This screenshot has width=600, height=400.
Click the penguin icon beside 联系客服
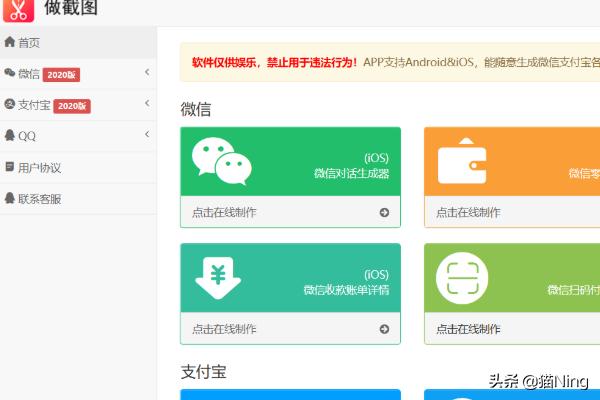[x=10, y=198]
